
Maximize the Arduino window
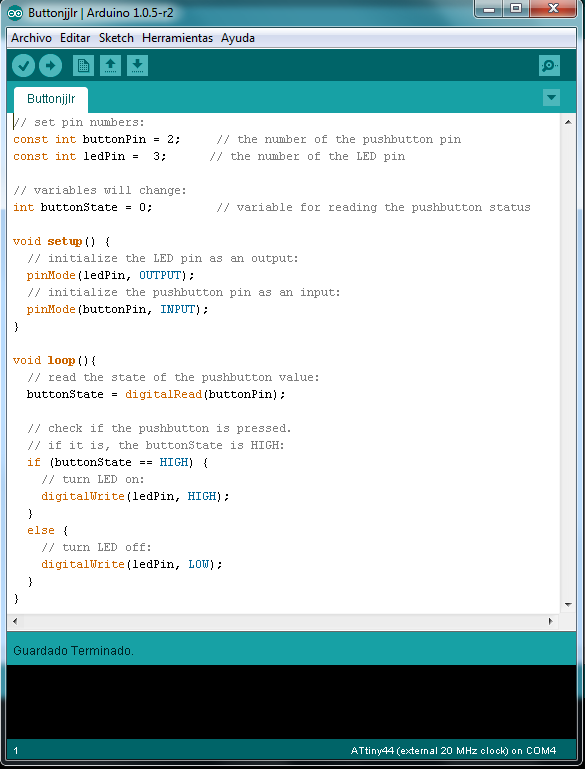pos(516,8)
